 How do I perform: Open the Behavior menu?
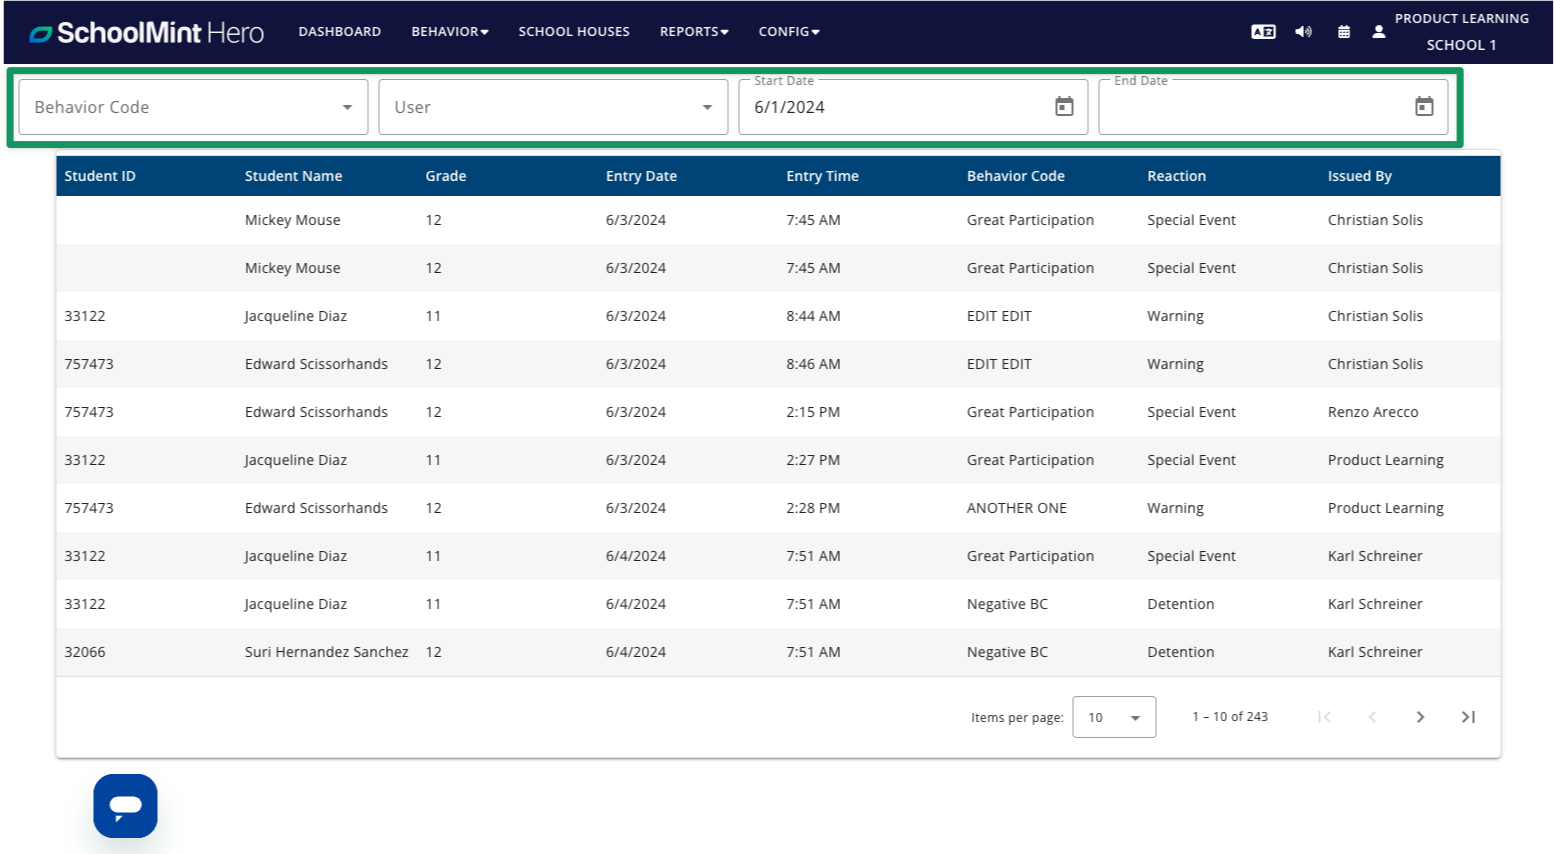450,32
